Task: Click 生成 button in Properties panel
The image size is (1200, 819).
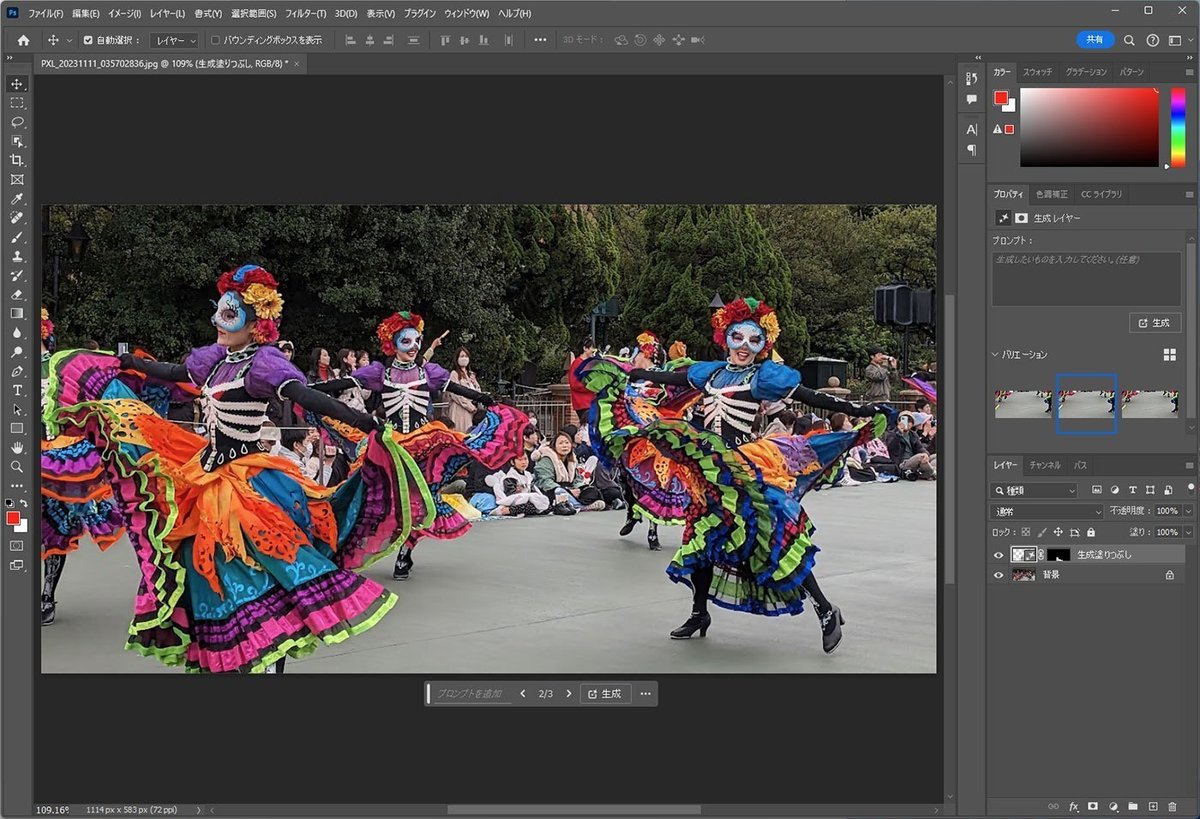Action: 1155,323
